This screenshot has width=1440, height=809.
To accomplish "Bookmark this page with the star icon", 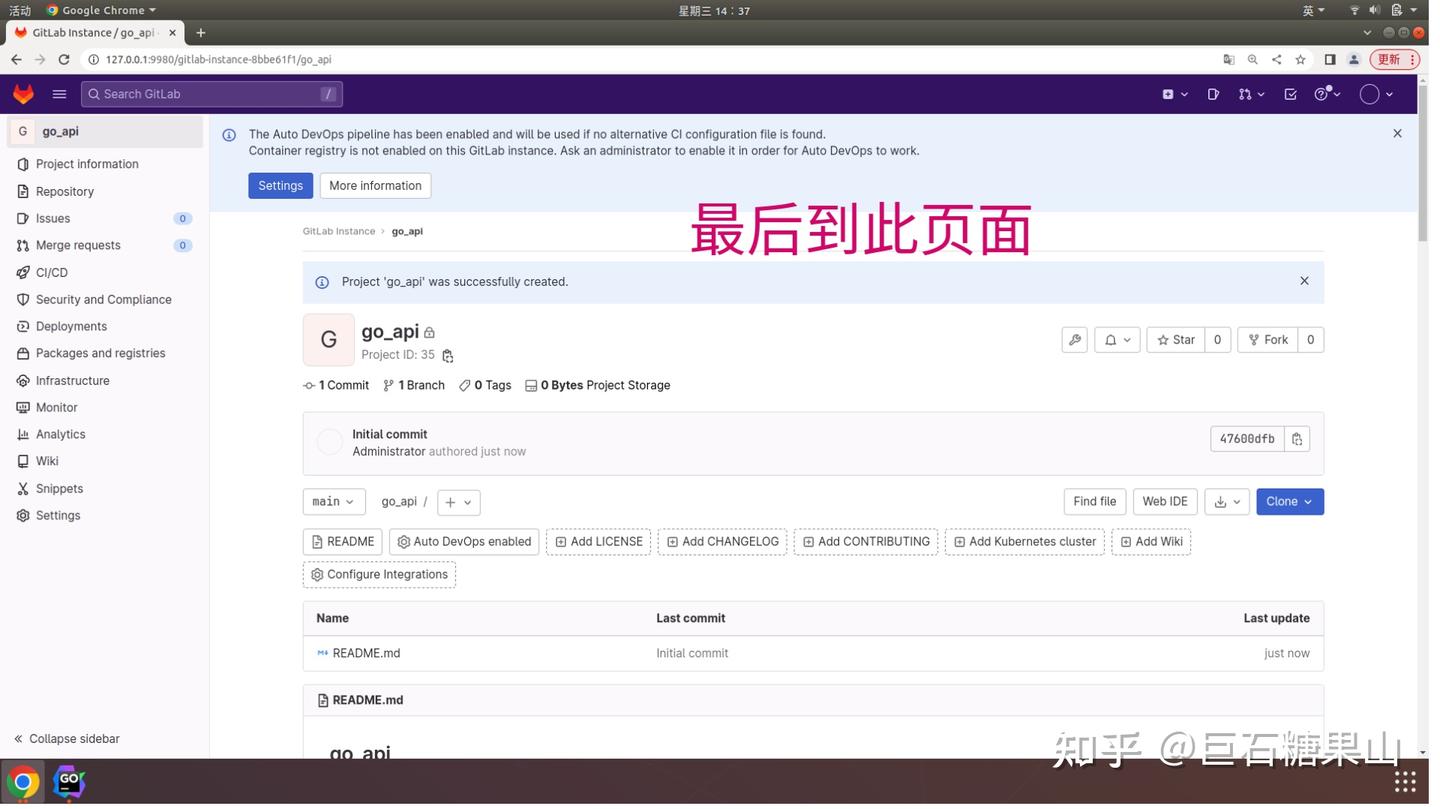I will point(1300,59).
